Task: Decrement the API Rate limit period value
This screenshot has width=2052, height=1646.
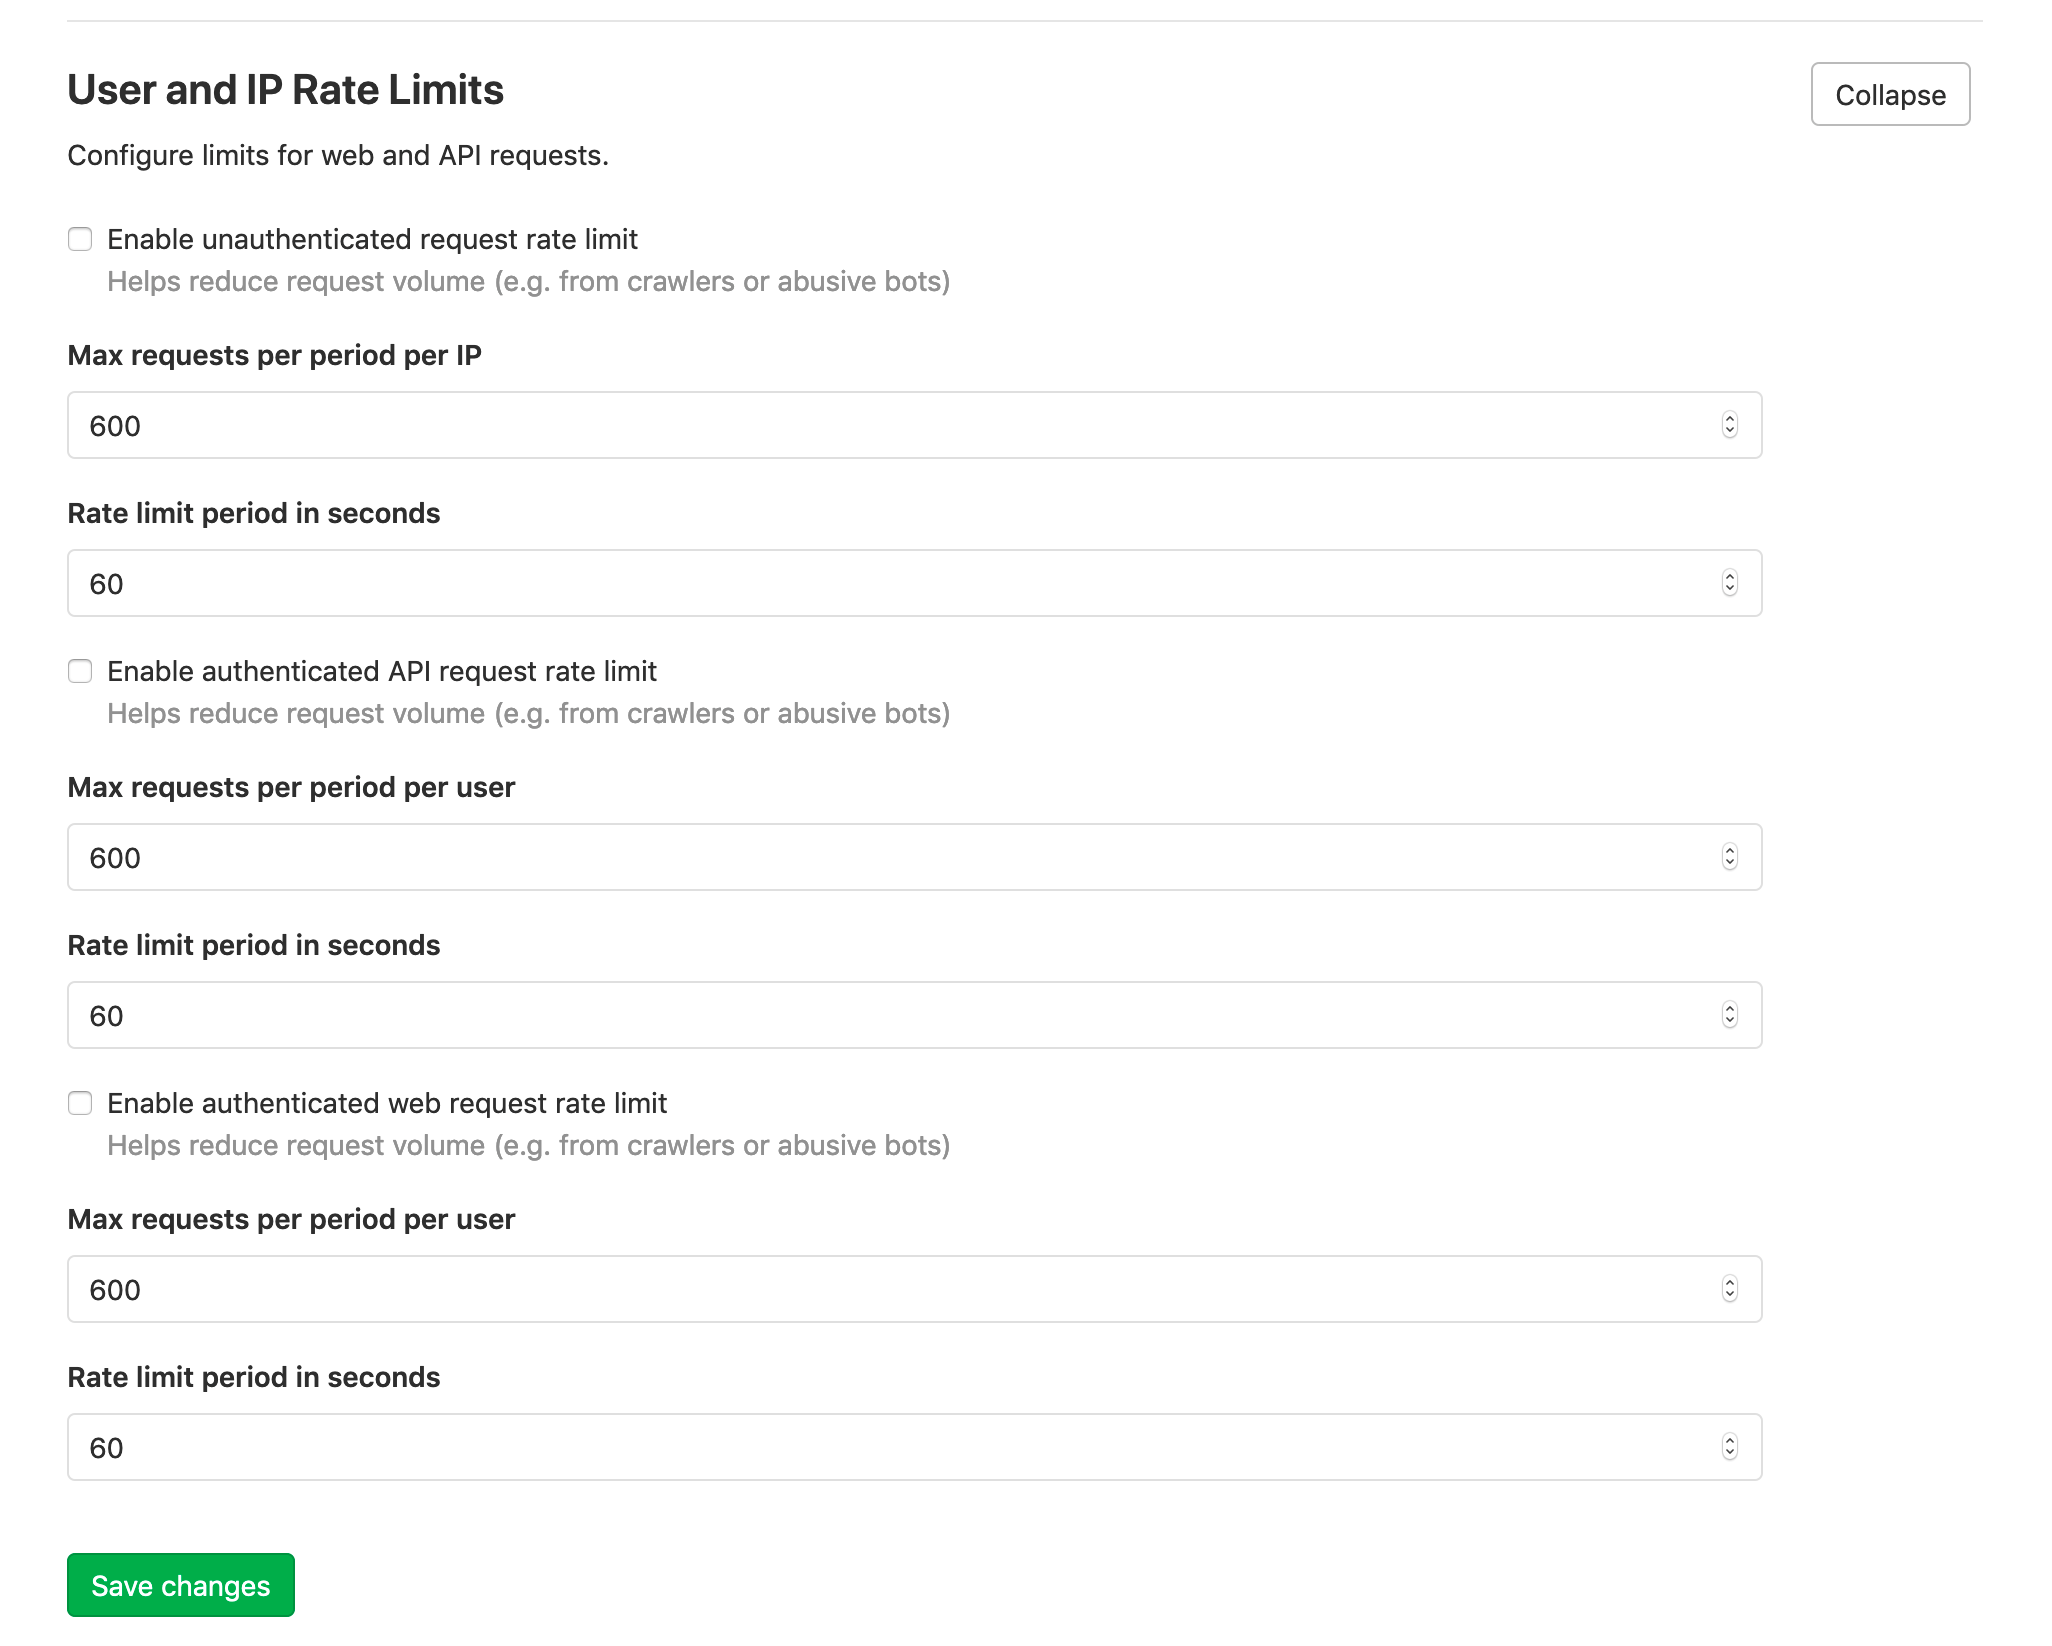Action: click(x=1730, y=1021)
